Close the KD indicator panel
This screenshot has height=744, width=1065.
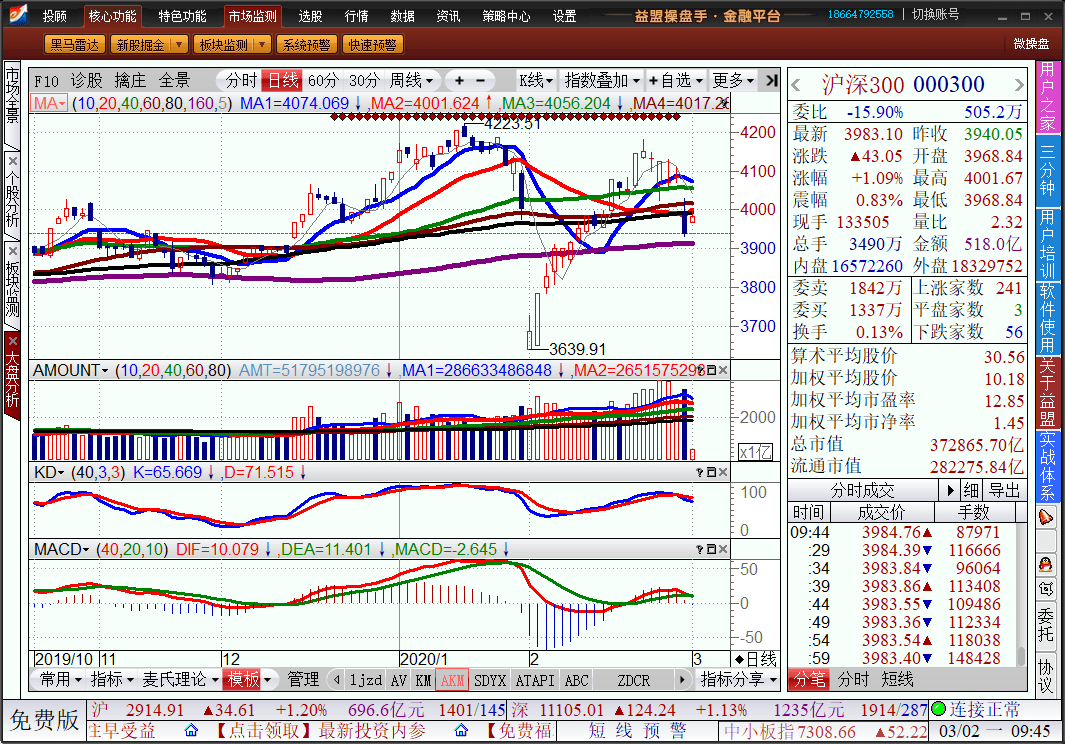[723, 472]
